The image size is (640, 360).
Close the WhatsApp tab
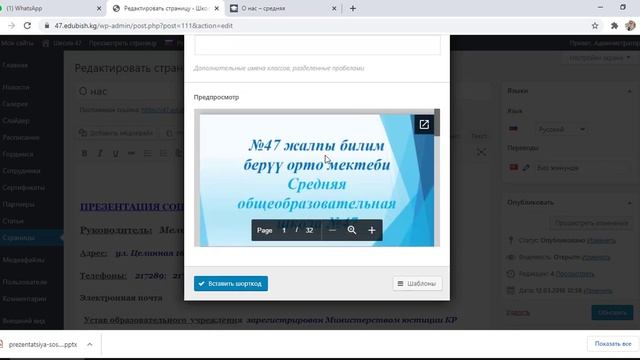click(x=99, y=8)
